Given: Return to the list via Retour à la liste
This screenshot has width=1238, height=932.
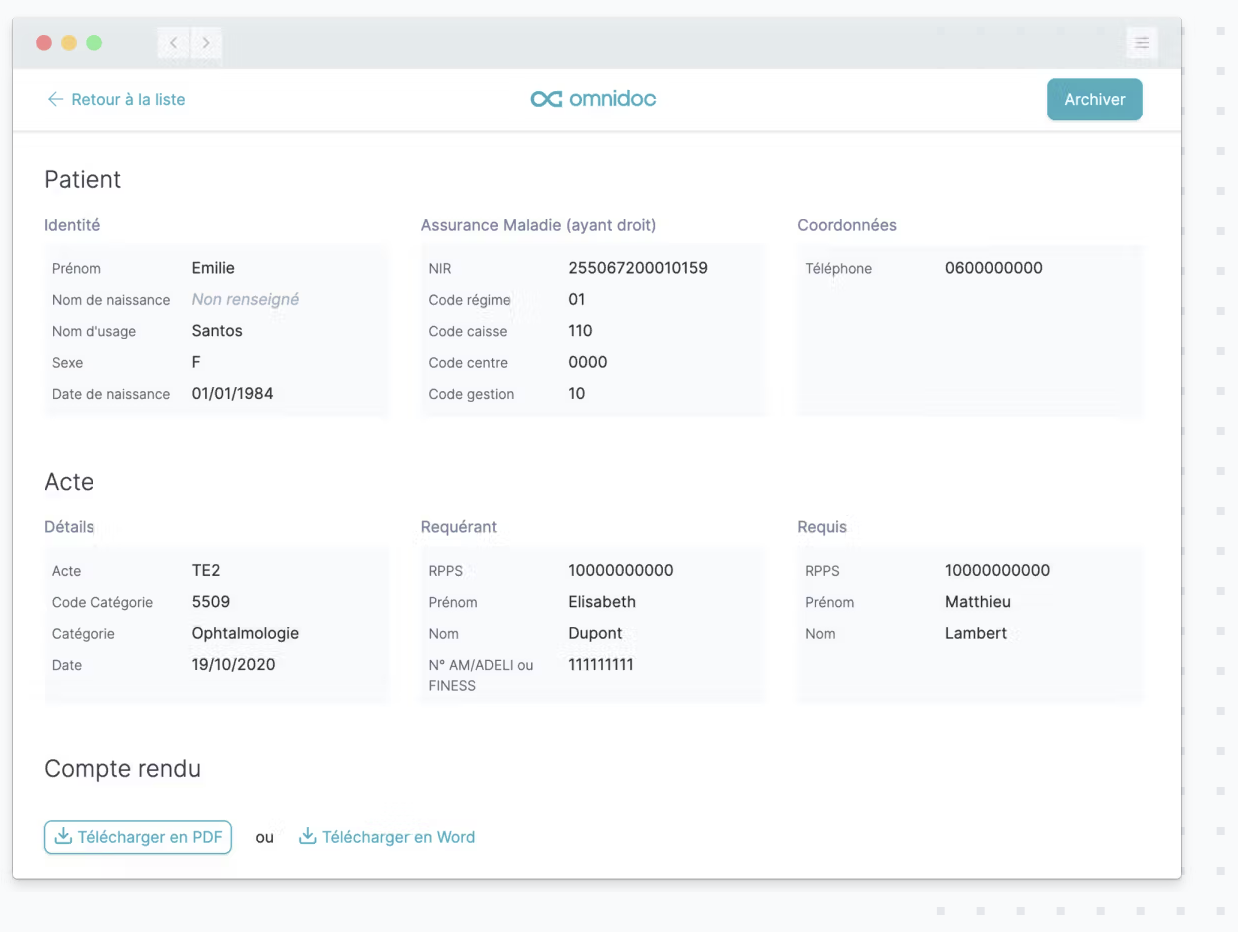Looking at the screenshot, I should coord(116,100).
